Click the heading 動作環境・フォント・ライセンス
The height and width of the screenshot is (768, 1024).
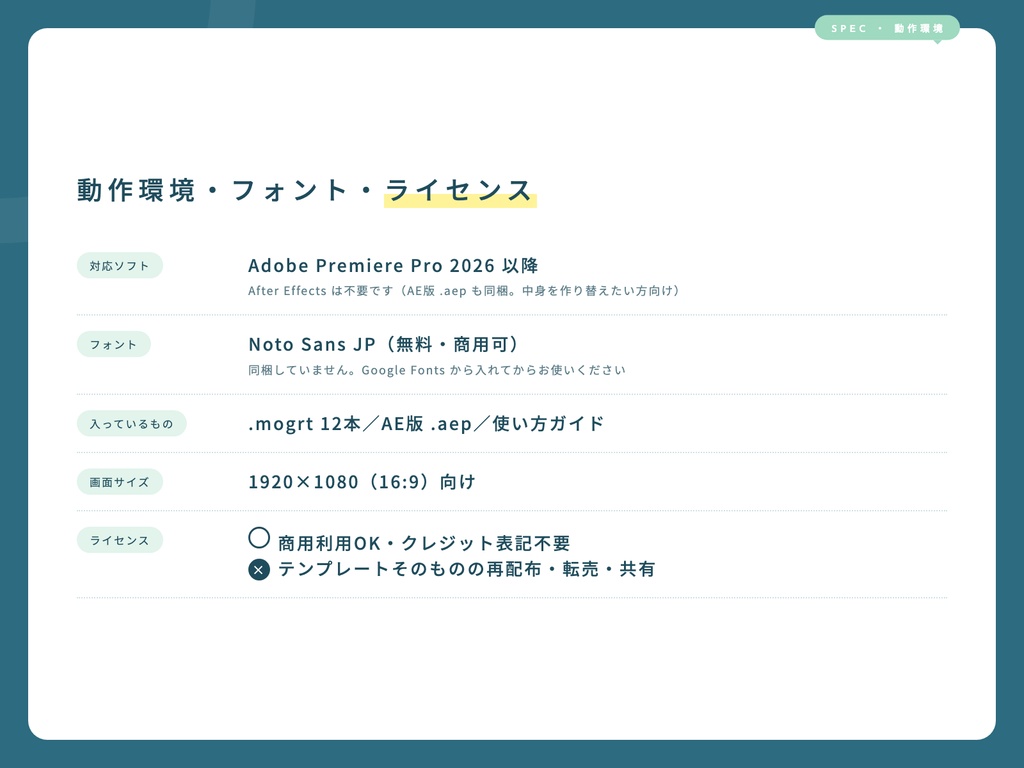click(305, 190)
